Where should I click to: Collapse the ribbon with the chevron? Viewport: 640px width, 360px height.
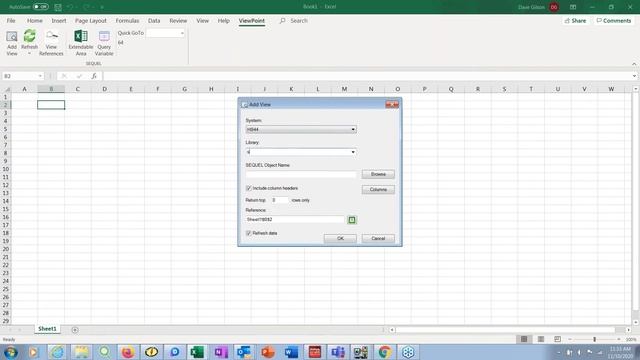coord(634,64)
